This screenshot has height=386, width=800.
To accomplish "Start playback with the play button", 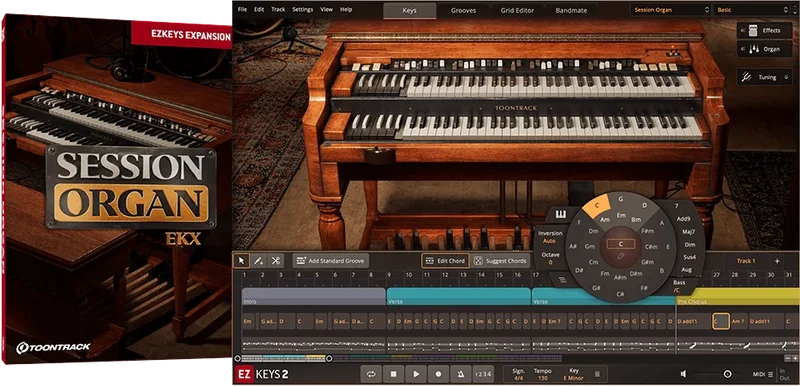I will tap(416, 374).
